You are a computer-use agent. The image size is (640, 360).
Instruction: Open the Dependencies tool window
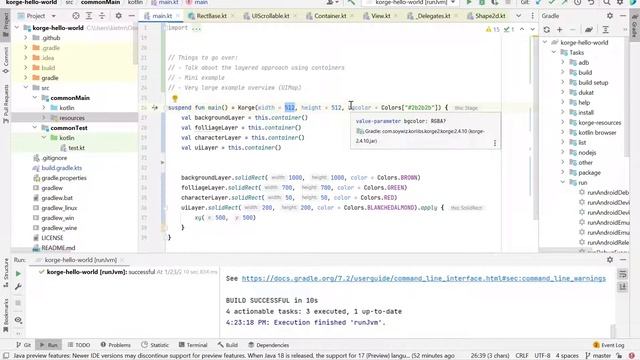click(269, 345)
